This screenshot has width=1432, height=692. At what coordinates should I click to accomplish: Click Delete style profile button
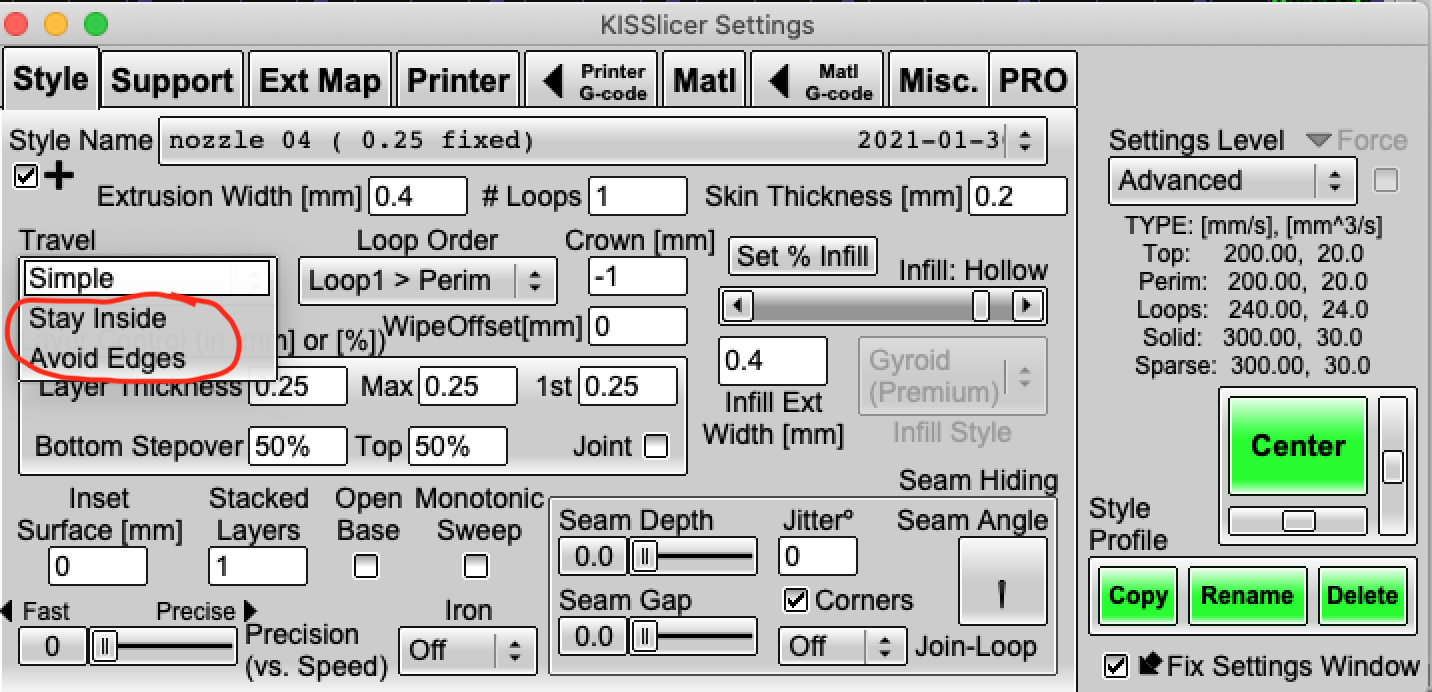click(x=1361, y=596)
